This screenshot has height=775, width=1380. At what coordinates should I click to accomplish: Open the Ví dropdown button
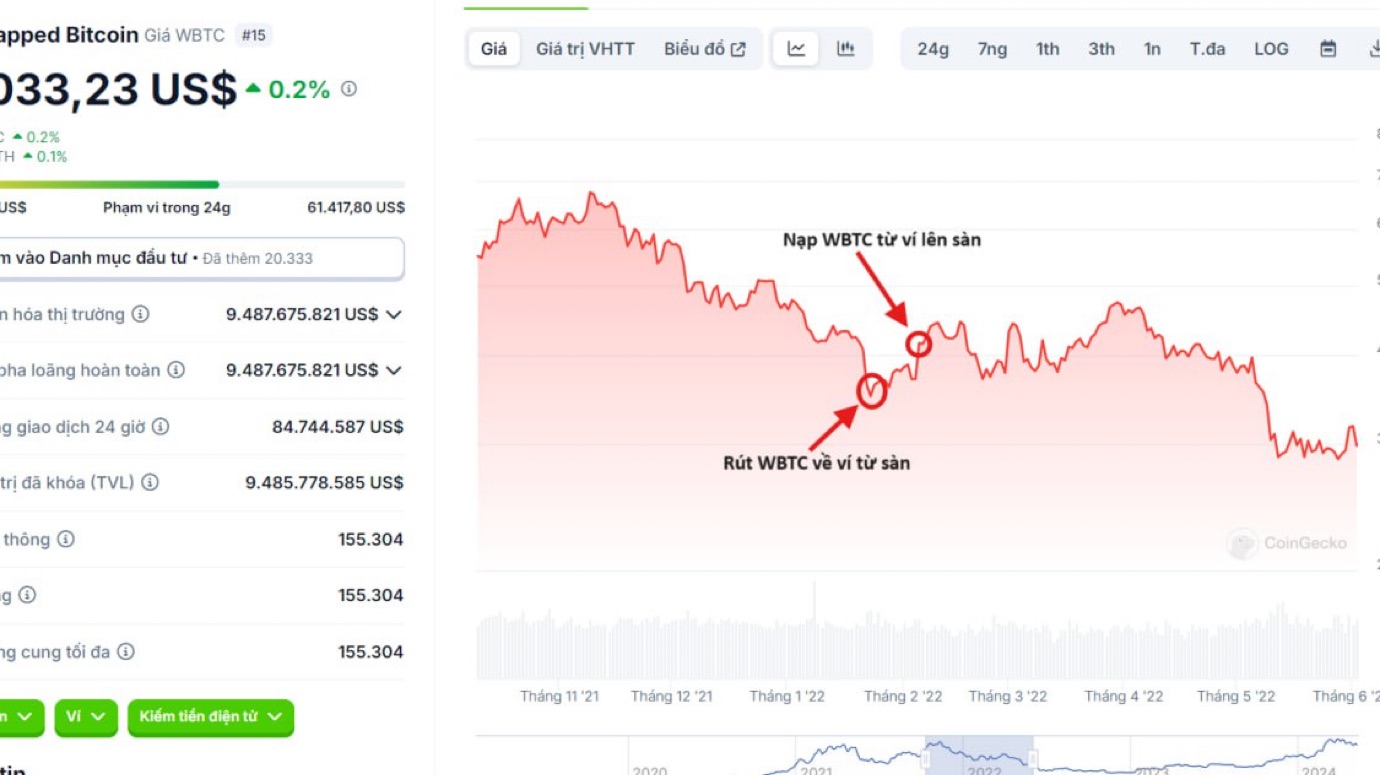pyautogui.click(x=85, y=717)
